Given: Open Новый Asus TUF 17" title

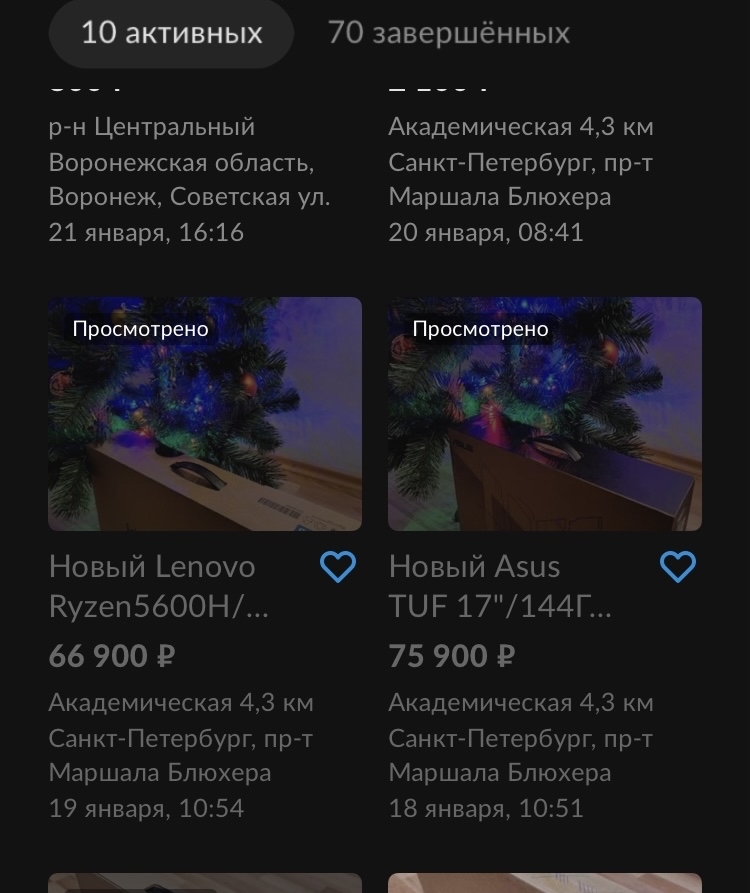Looking at the screenshot, I should click(x=500, y=587).
